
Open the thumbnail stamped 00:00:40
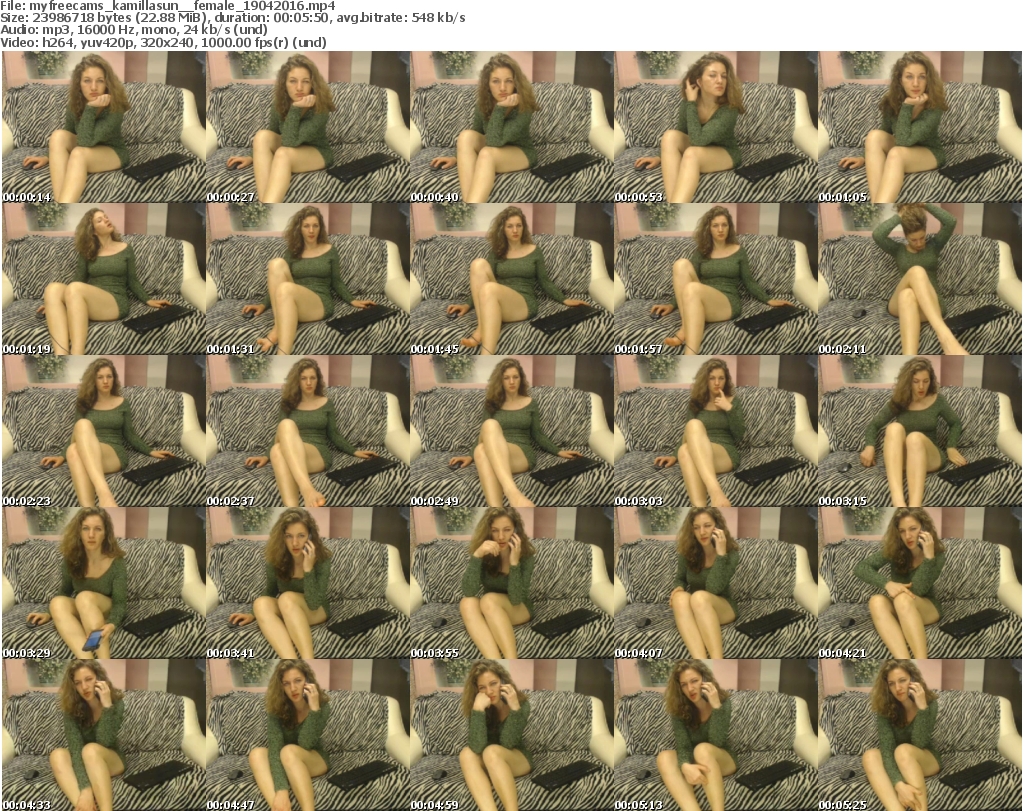(x=512, y=127)
